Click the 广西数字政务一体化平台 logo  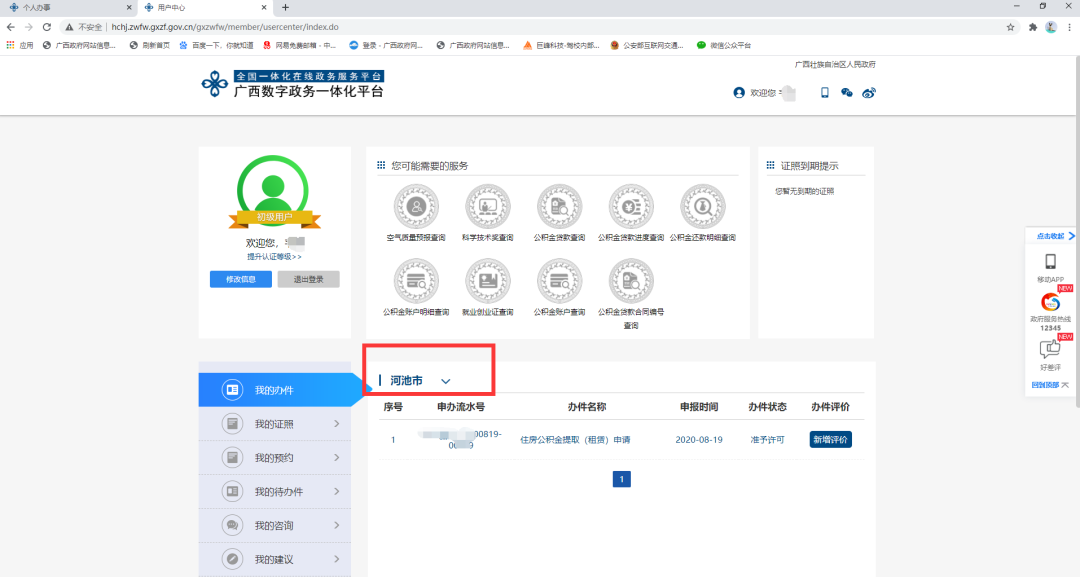tap(293, 84)
